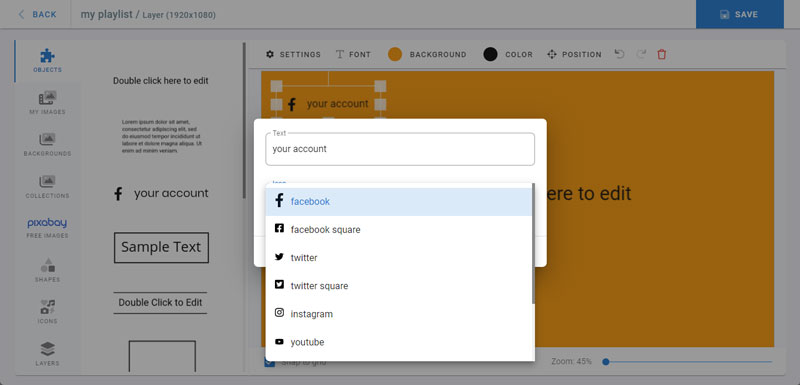Adjust the Zoom slider handle
This screenshot has width=800, height=385.
click(606, 362)
